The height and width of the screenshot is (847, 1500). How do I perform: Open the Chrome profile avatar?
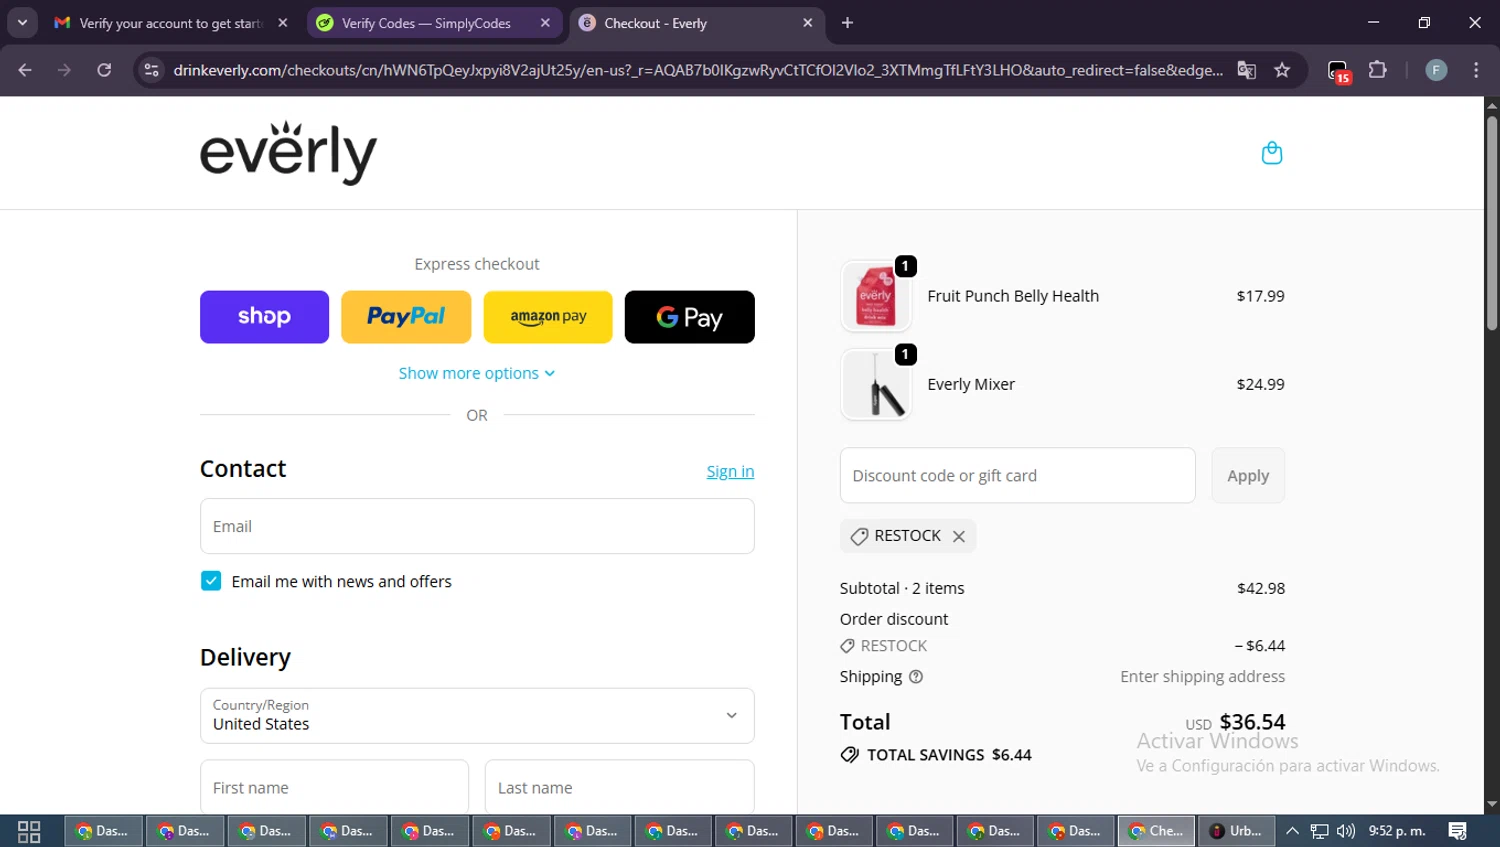[1436, 70]
